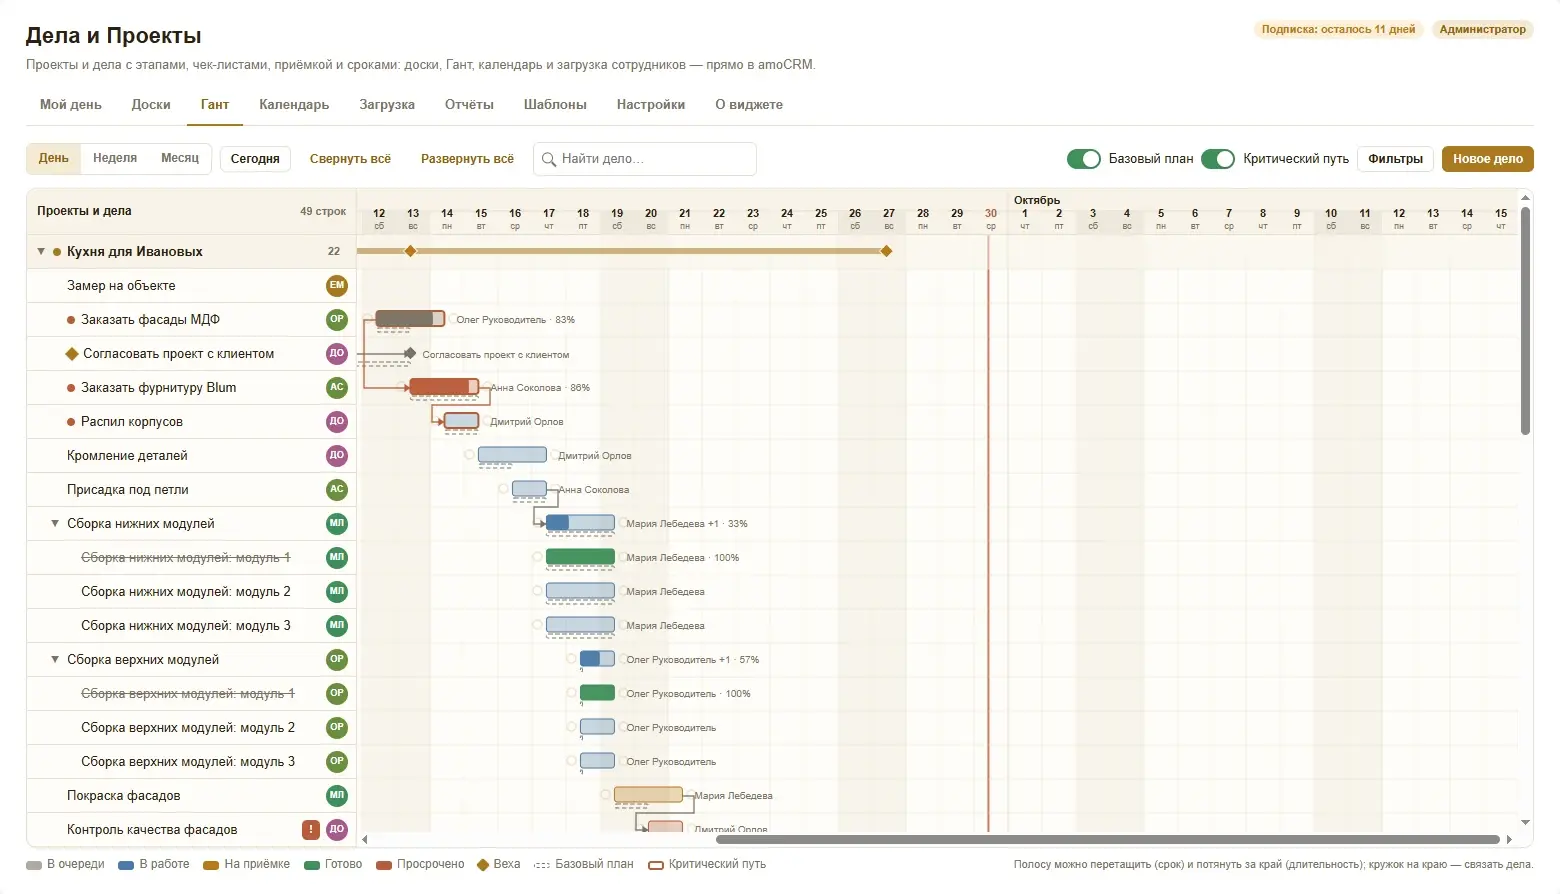This screenshot has height=894, width=1560.
Task: Jump to Сегодня on the timeline
Action: click(x=255, y=159)
